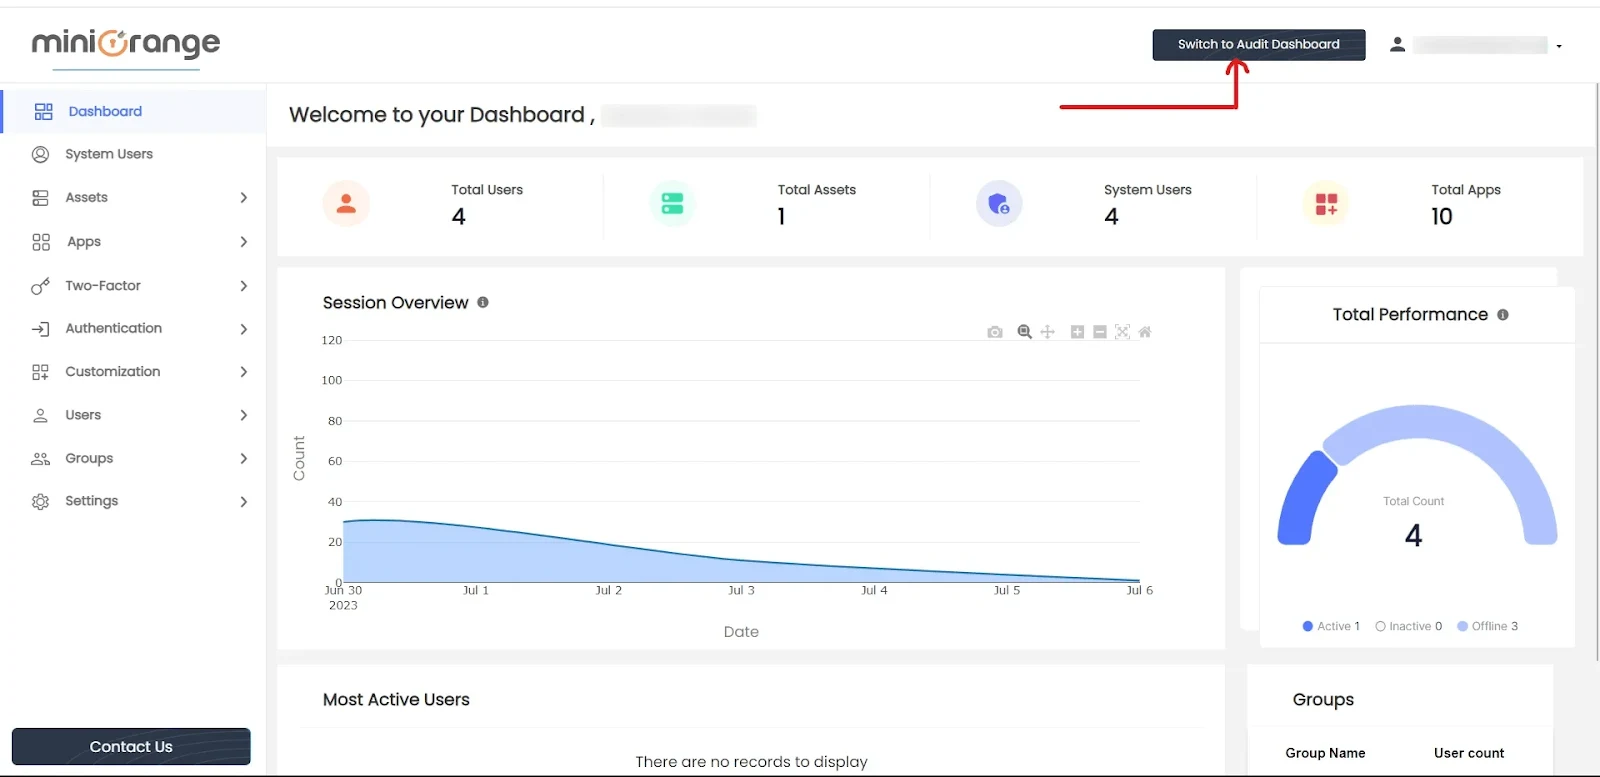Image resolution: width=1600 pixels, height=777 pixels.
Task: Click the Total Apps red grid icon
Action: 1326,204
